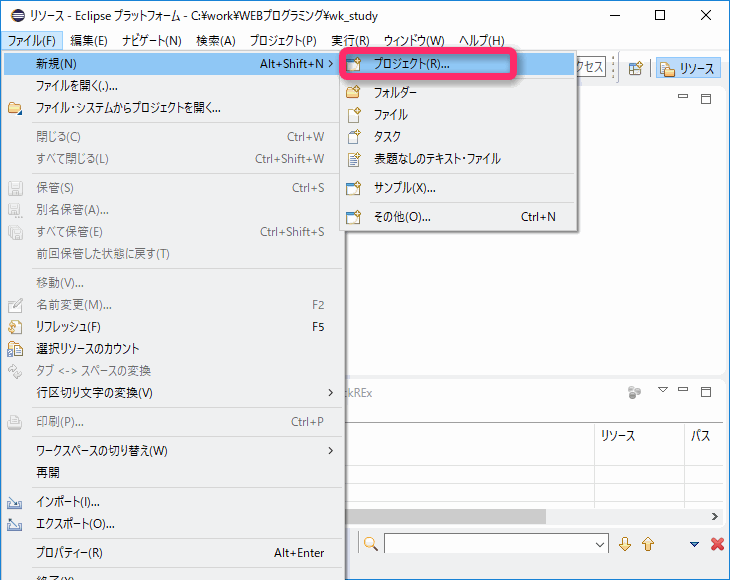Maximize the upper editor area view

point(706,98)
